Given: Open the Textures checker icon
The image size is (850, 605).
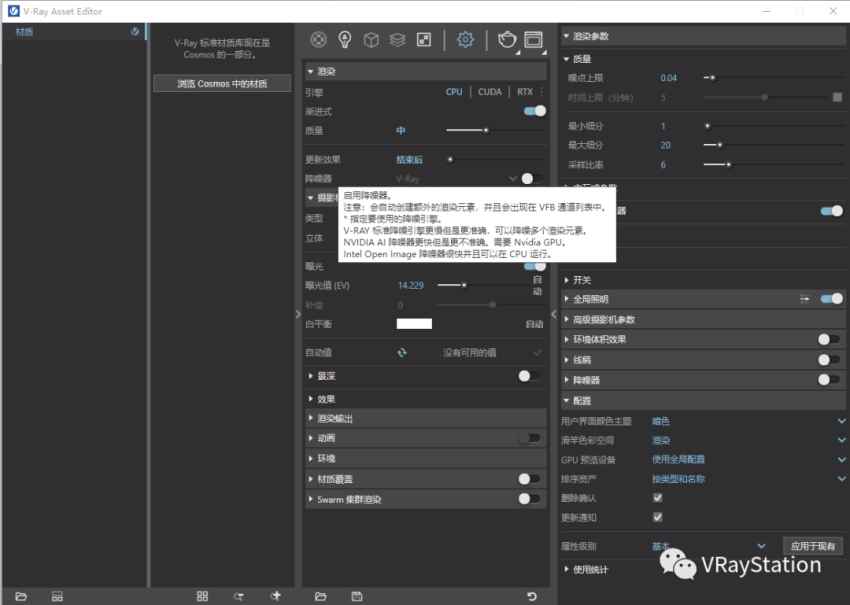Looking at the screenshot, I should 423,40.
